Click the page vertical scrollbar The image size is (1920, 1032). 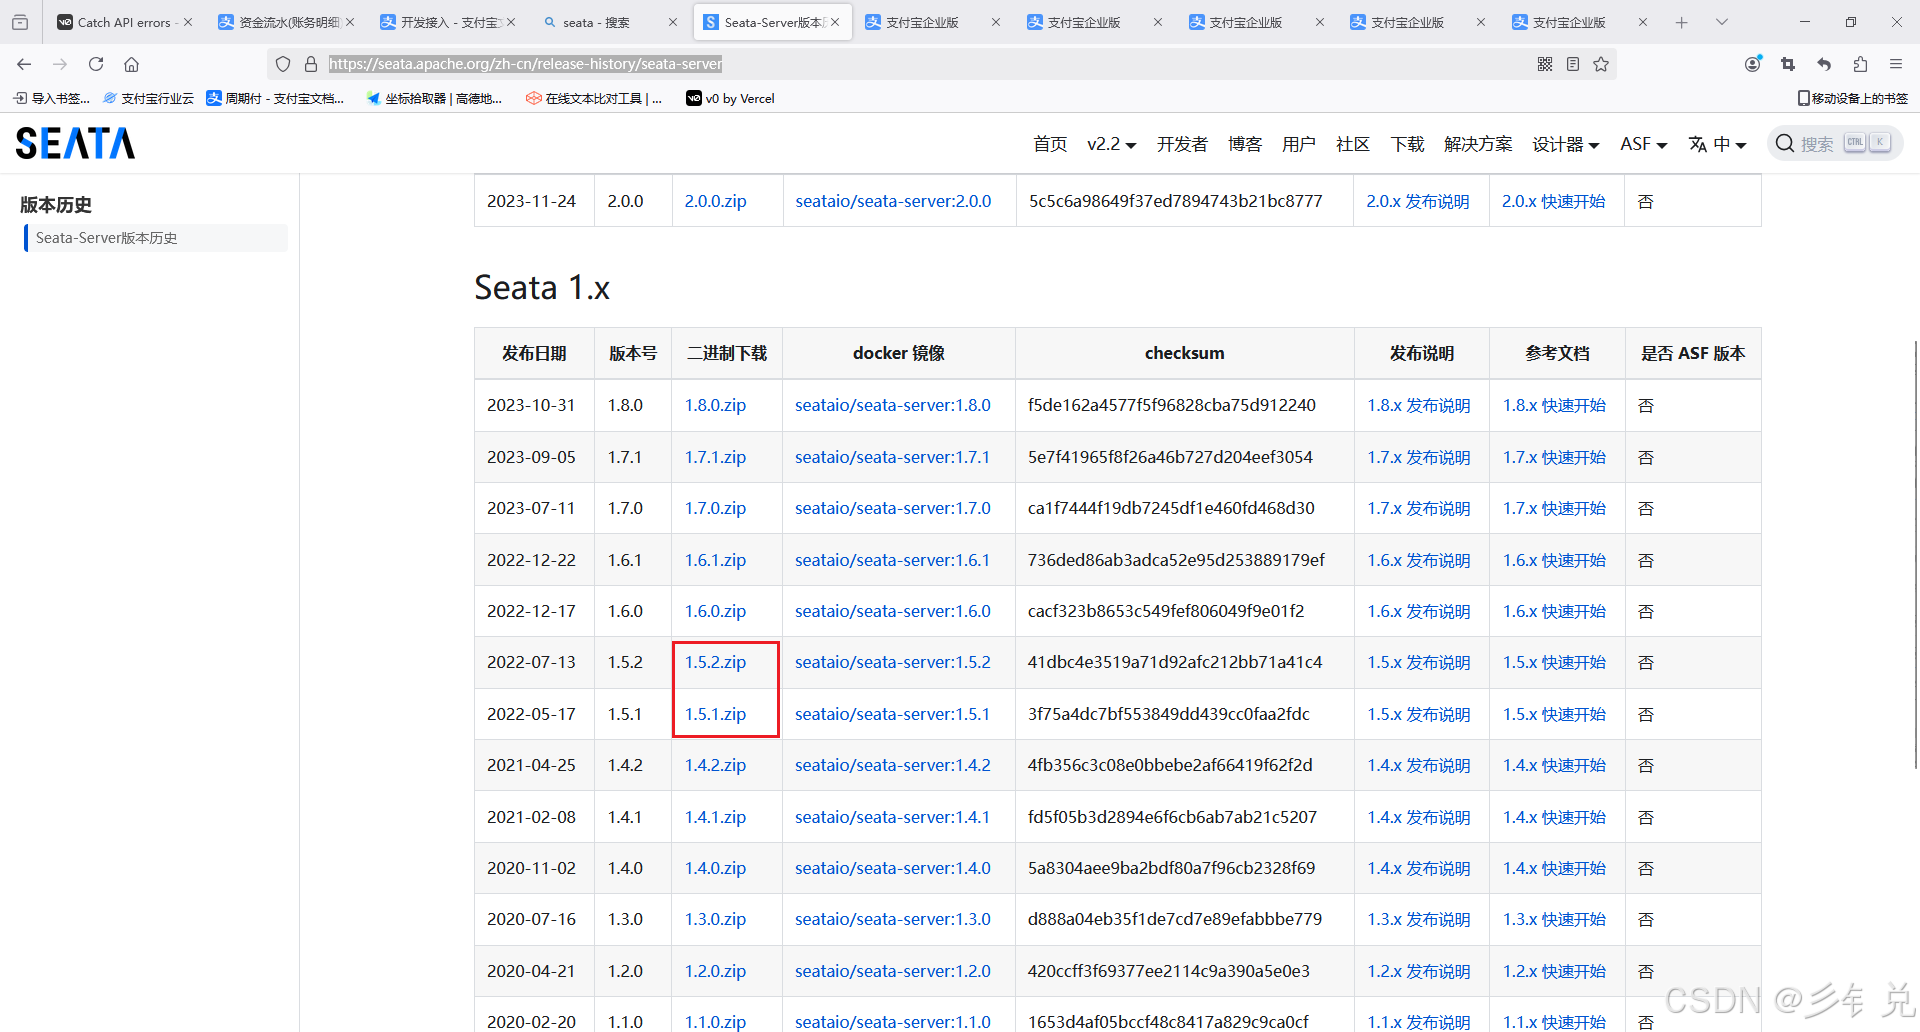[x=1915, y=555]
